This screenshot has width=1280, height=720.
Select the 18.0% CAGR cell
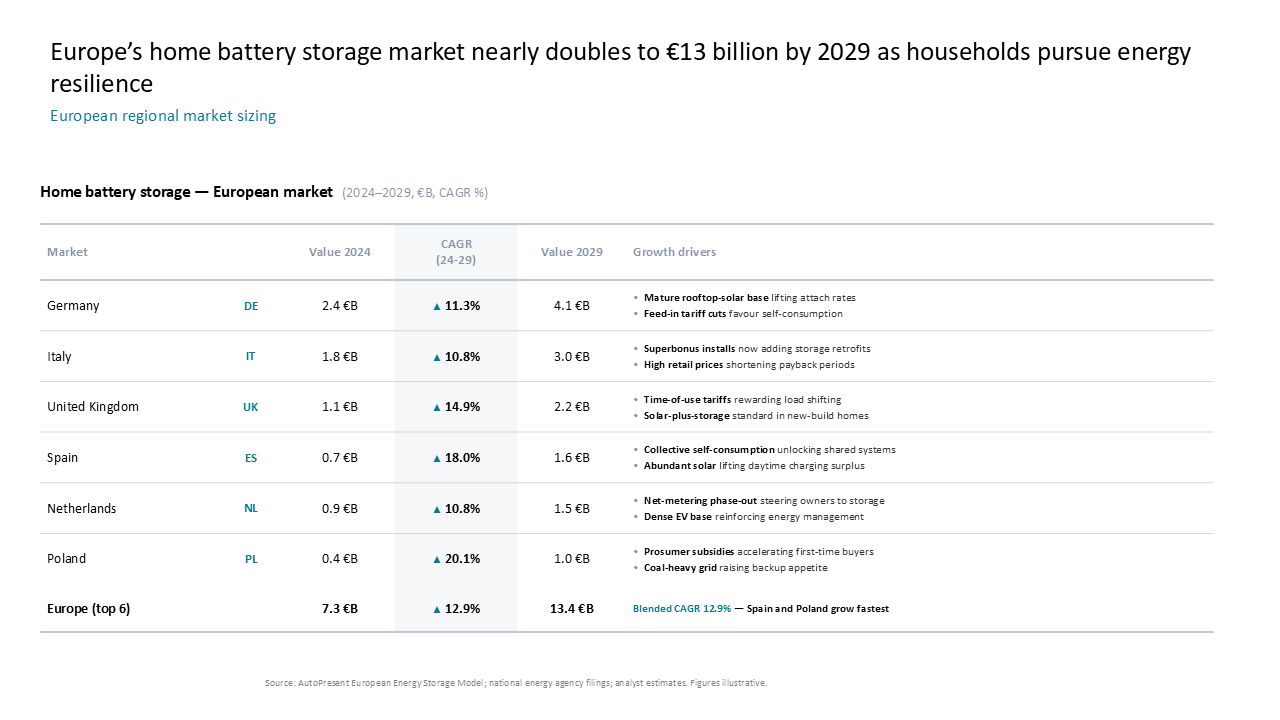coord(456,458)
